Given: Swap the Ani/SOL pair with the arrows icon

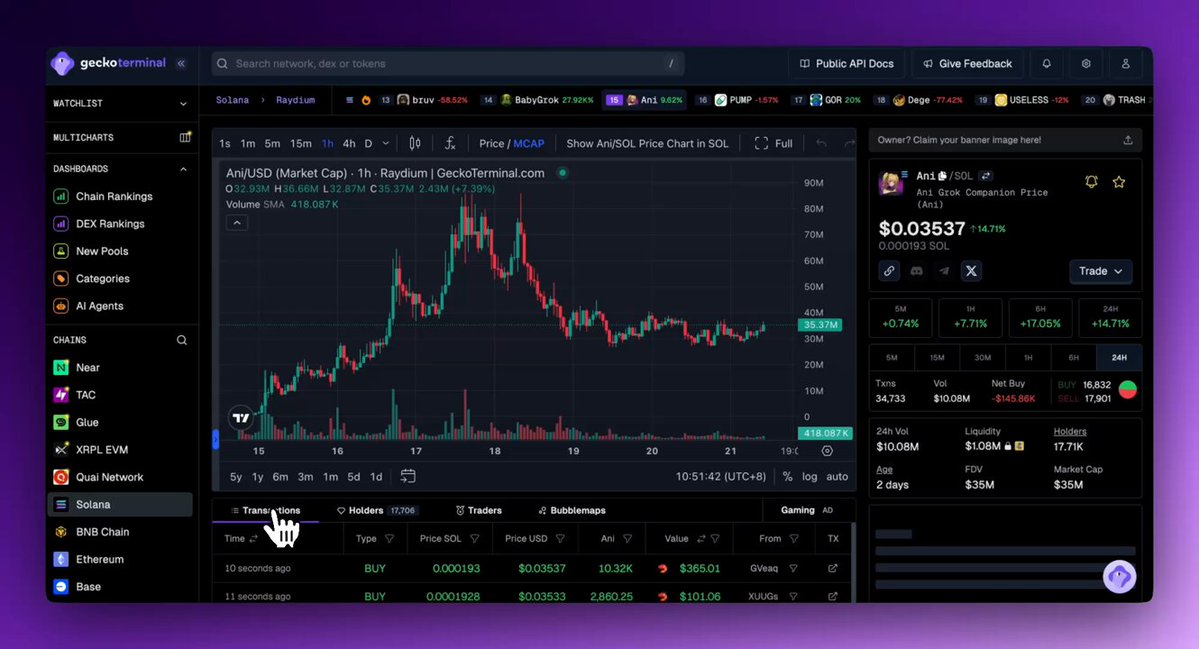Looking at the screenshot, I should [x=986, y=176].
